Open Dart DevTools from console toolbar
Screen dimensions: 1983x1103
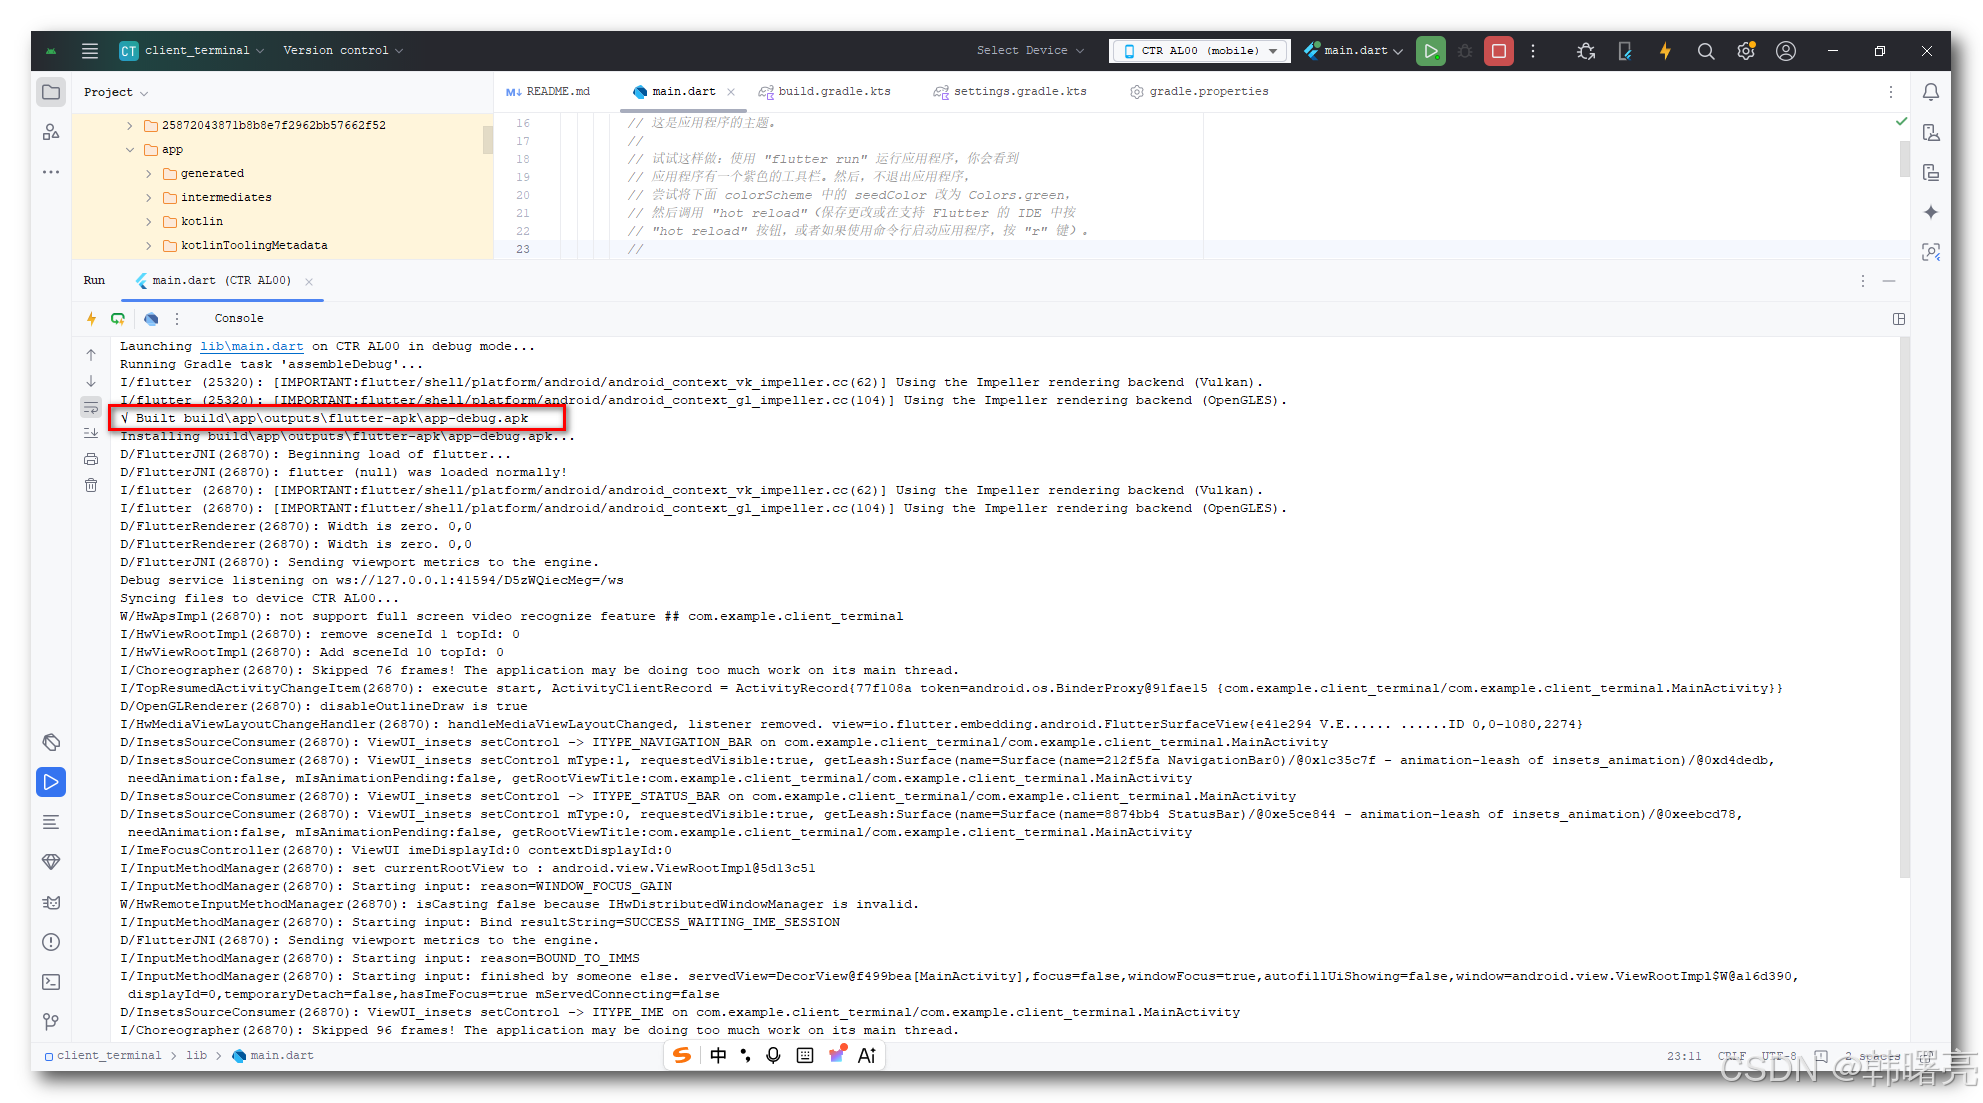point(151,318)
